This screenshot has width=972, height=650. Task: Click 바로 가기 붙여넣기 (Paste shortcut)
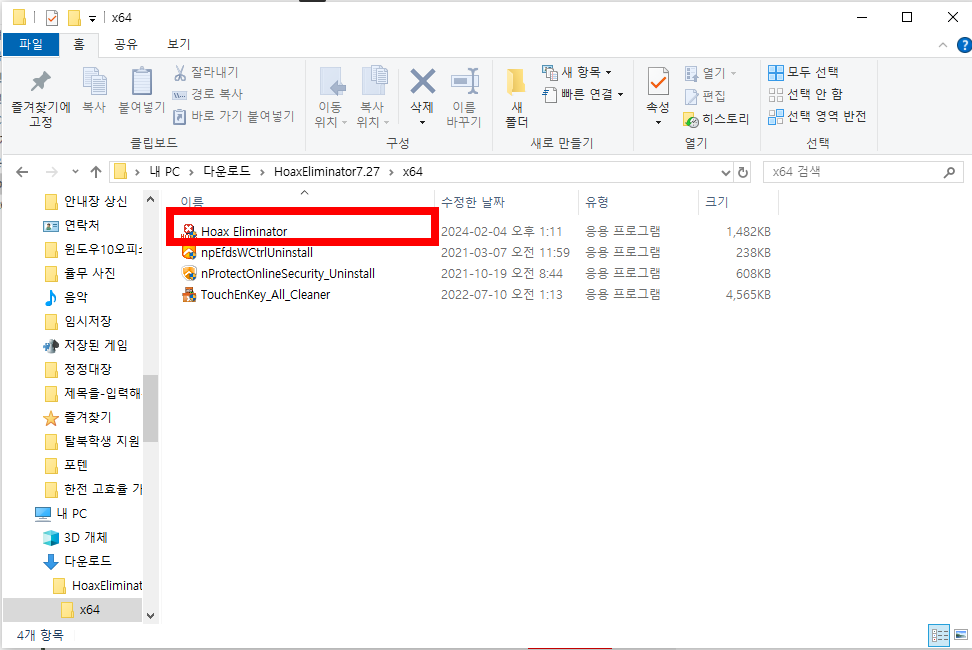pos(234,116)
